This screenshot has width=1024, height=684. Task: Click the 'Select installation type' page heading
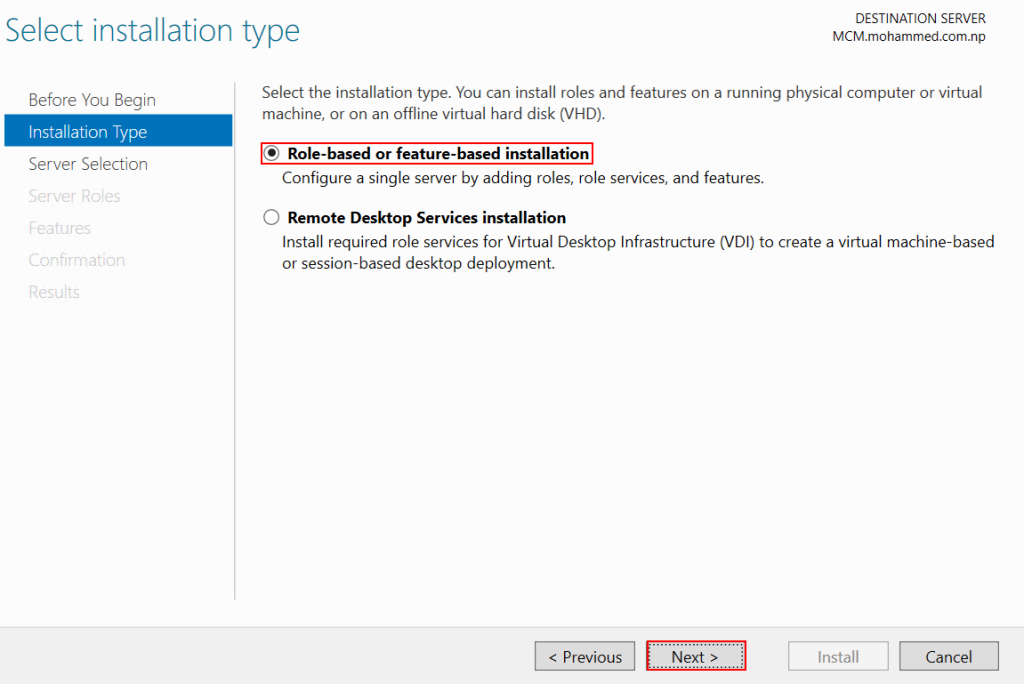click(x=152, y=31)
